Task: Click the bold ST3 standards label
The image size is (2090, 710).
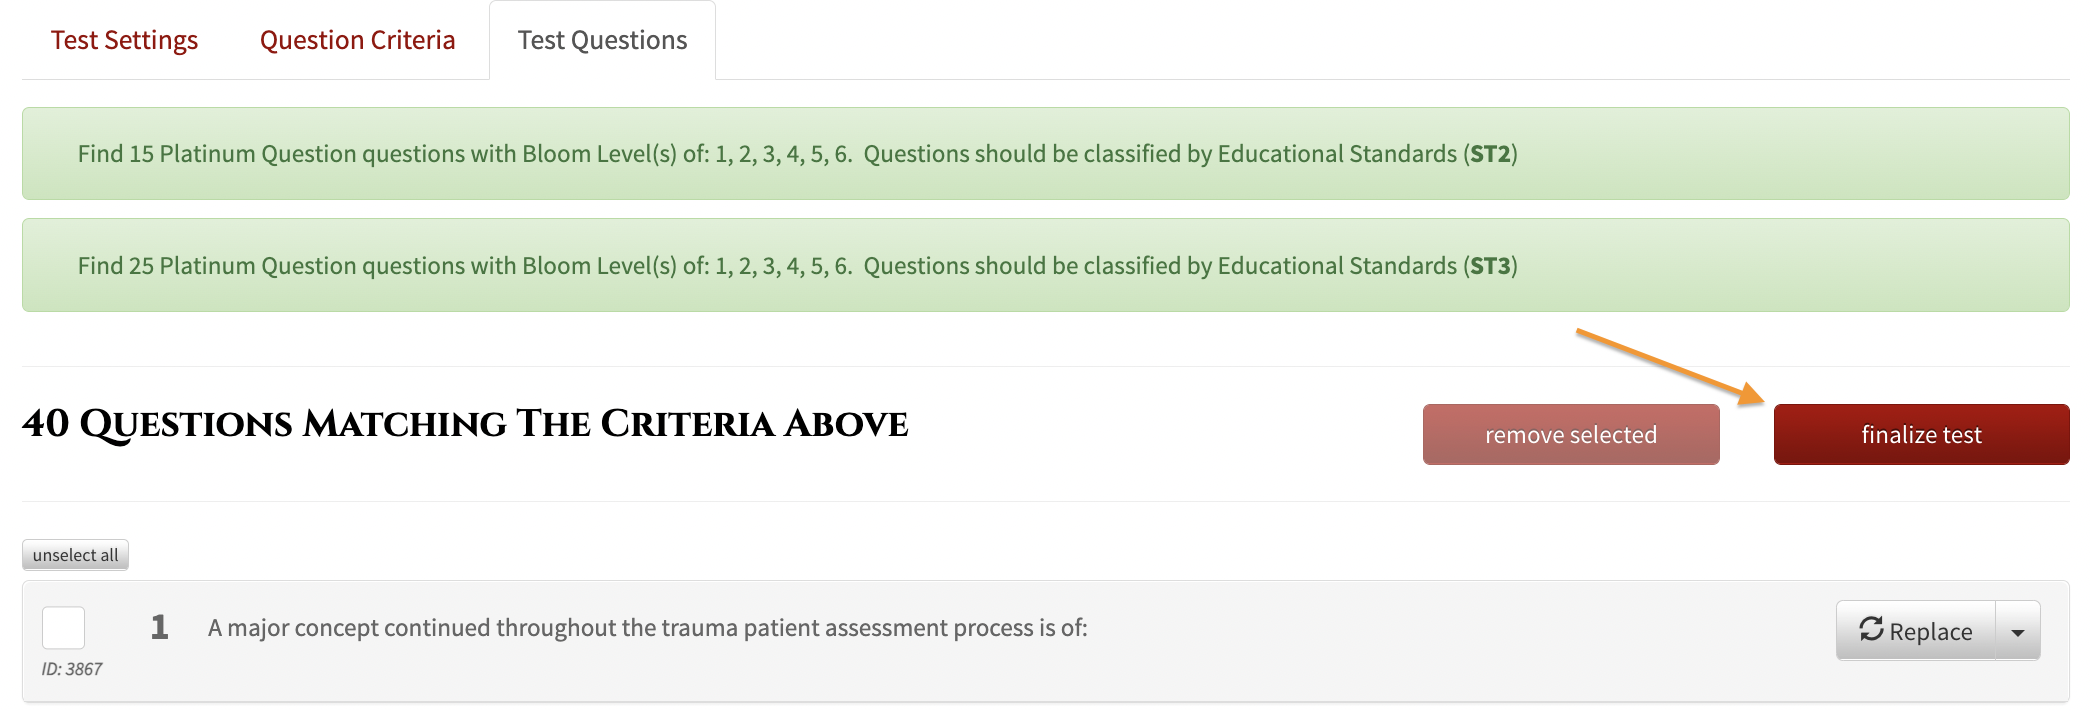Action: (x=1490, y=266)
